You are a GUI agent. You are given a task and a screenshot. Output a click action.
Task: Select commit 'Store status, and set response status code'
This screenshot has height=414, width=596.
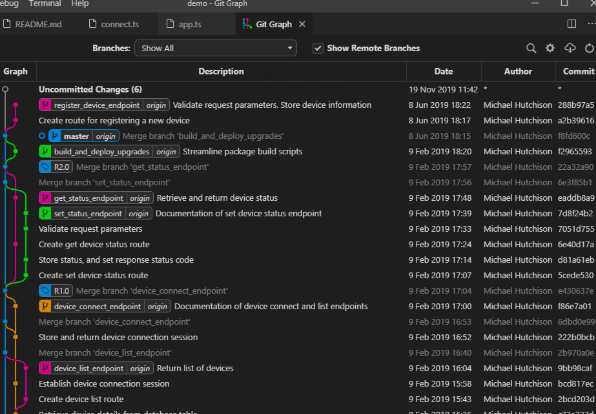click(x=298, y=260)
